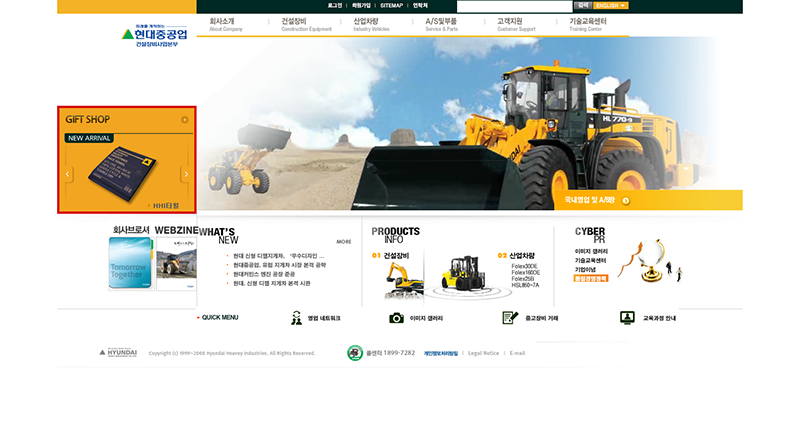Click the 교육과정 안내 quick menu text
This screenshot has height=423, width=800.
659,318
